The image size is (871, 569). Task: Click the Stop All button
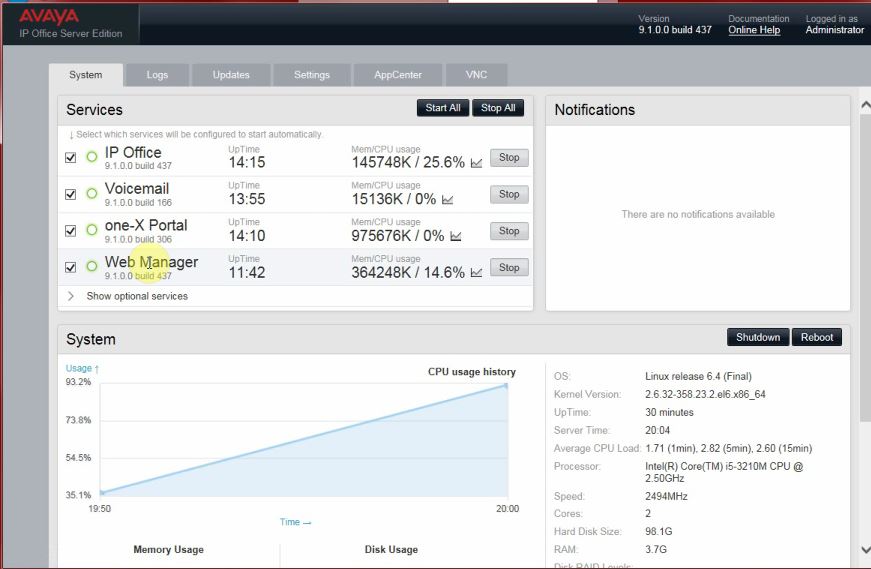pyautogui.click(x=498, y=108)
